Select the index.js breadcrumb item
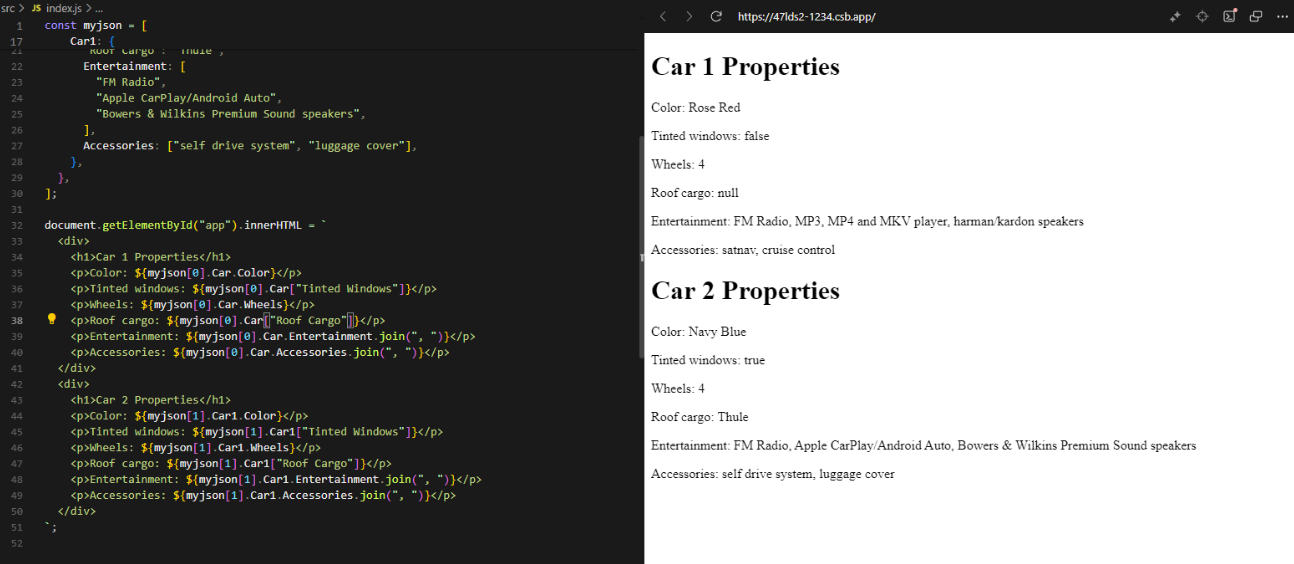 pos(63,7)
